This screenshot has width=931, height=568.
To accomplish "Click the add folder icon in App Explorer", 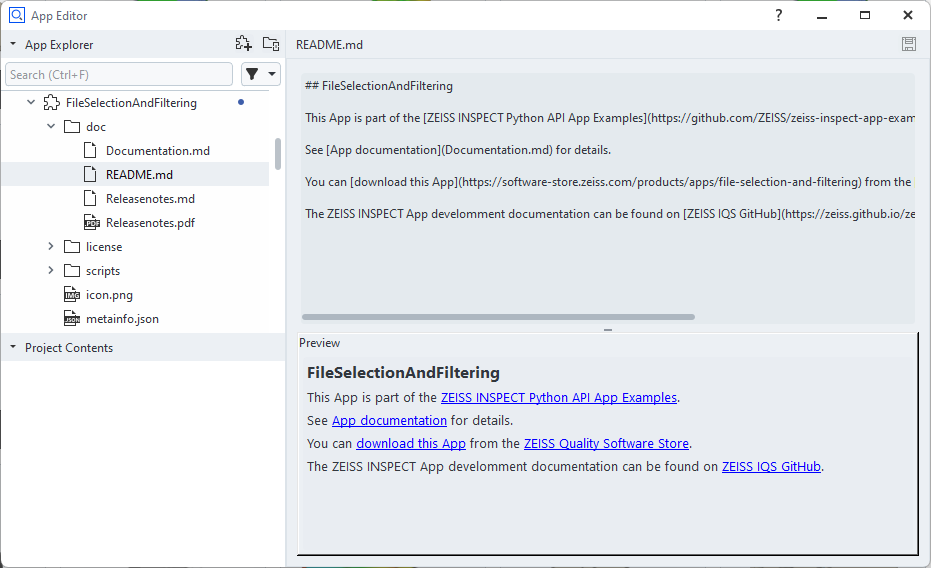I will point(271,43).
